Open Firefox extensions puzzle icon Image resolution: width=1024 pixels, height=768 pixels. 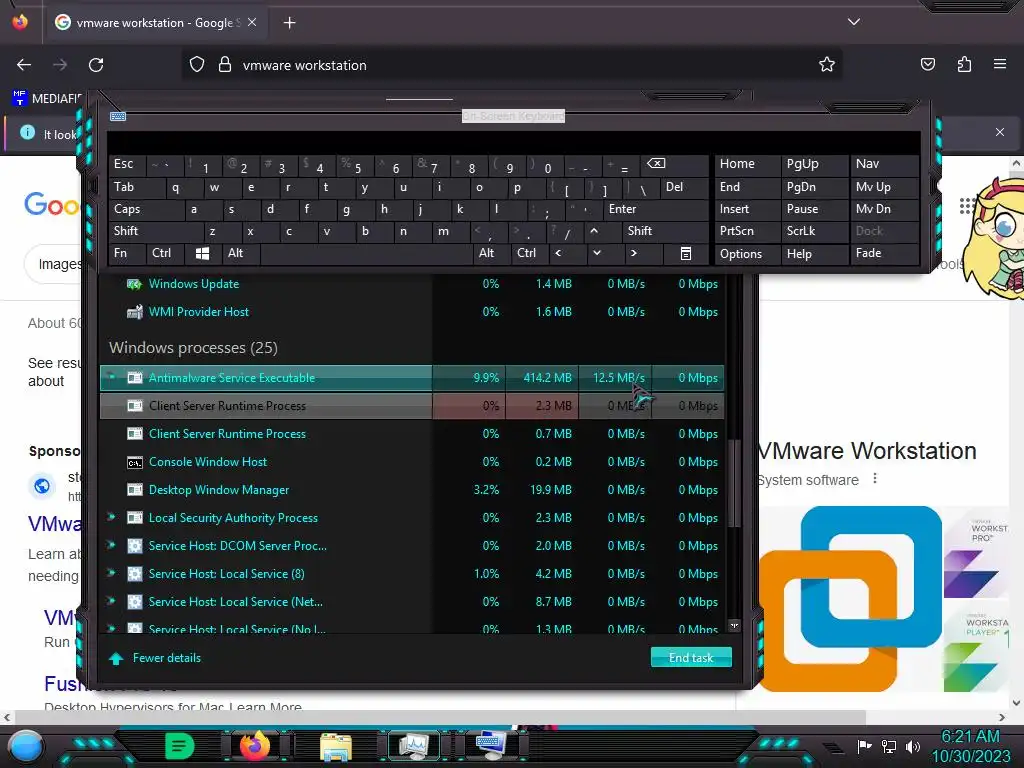pos(964,64)
